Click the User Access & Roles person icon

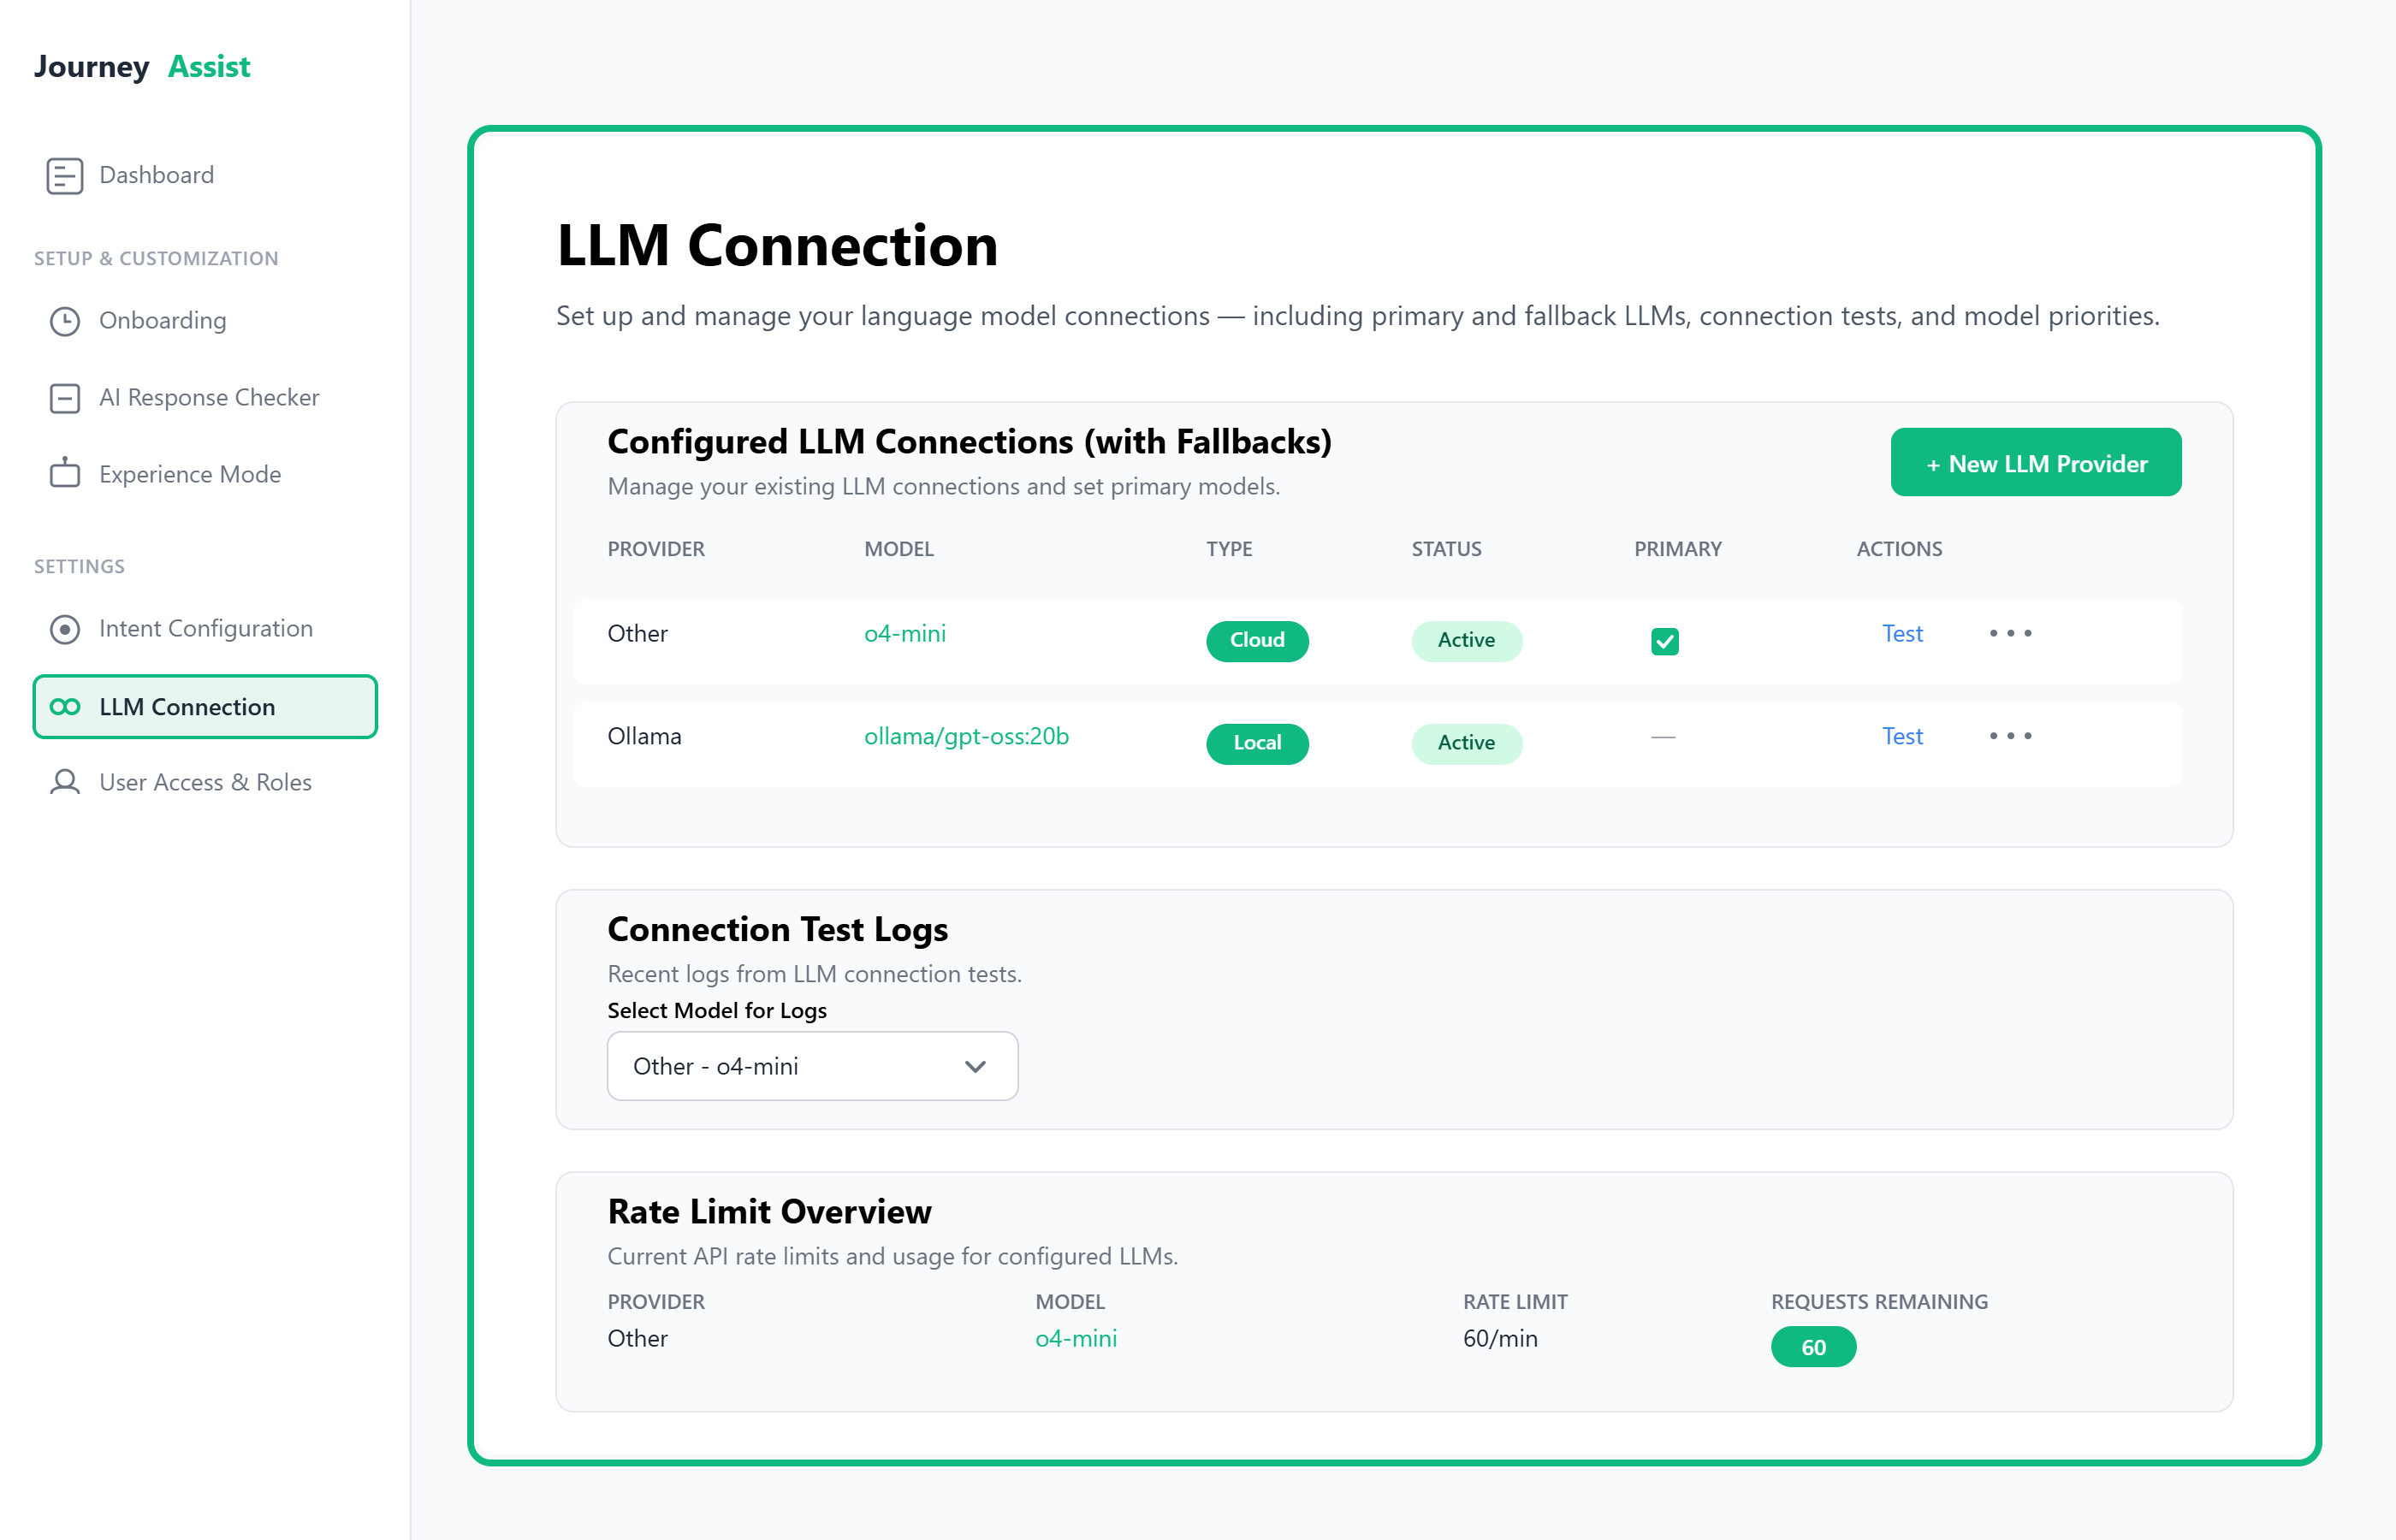tap(64, 782)
